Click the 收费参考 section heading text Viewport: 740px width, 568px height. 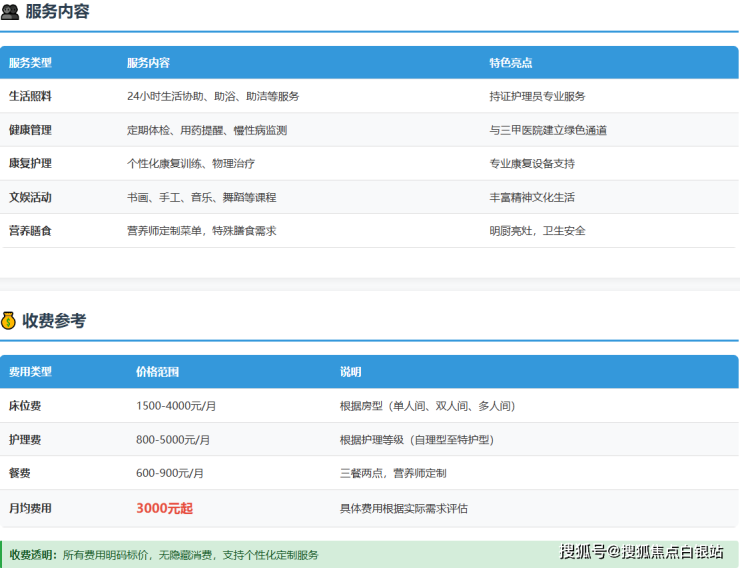point(54,321)
